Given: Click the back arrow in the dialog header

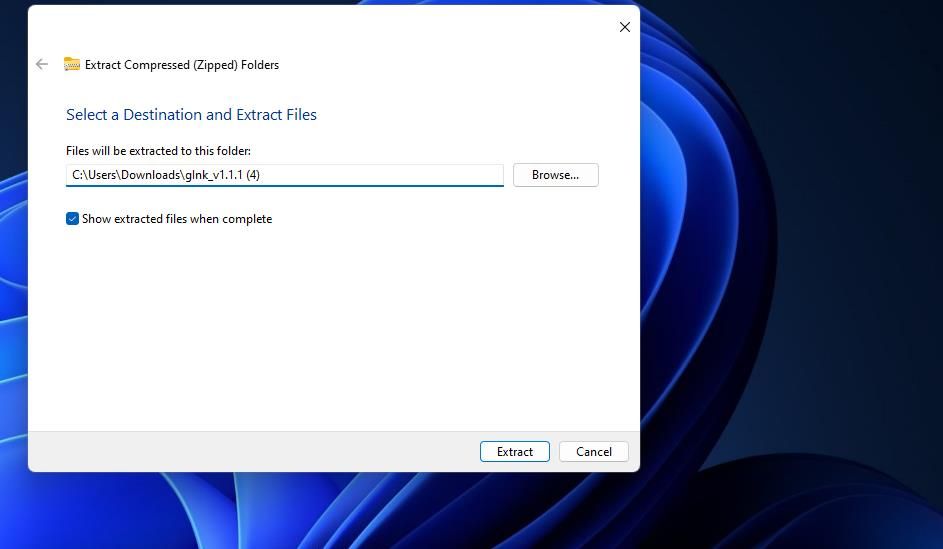Looking at the screenshot, I should pyautogui.click(x=41, y=64).
